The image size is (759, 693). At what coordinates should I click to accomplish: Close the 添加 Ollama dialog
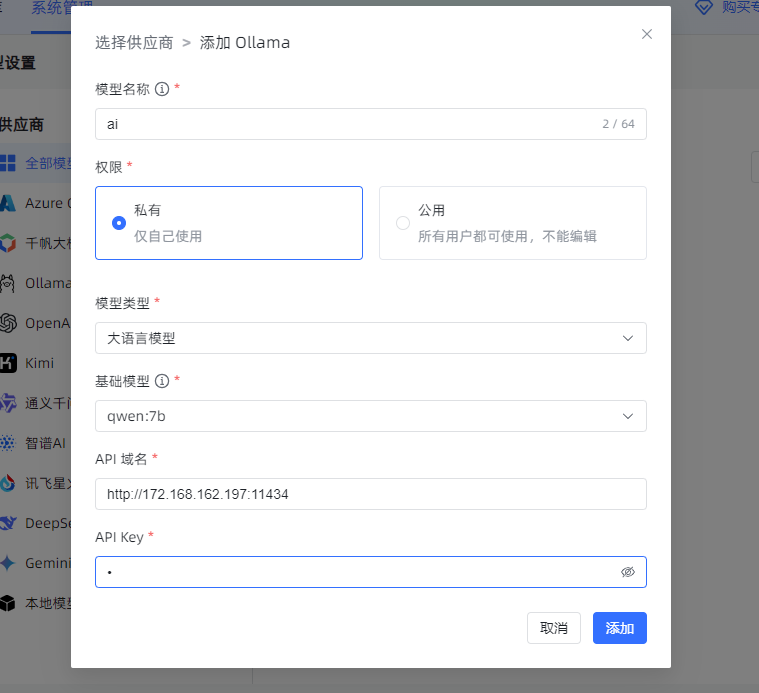pos(647,34)
